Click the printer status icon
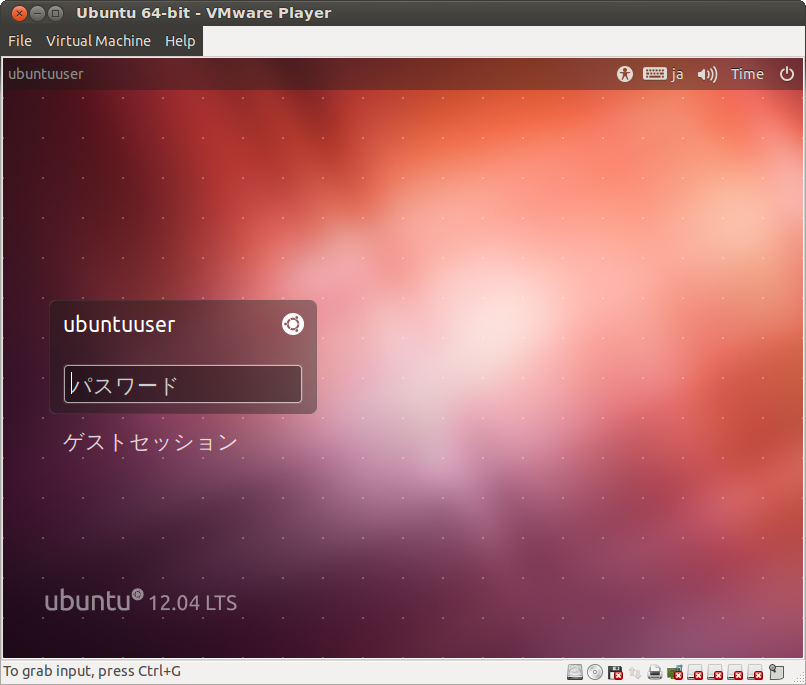 pos(654,672)
